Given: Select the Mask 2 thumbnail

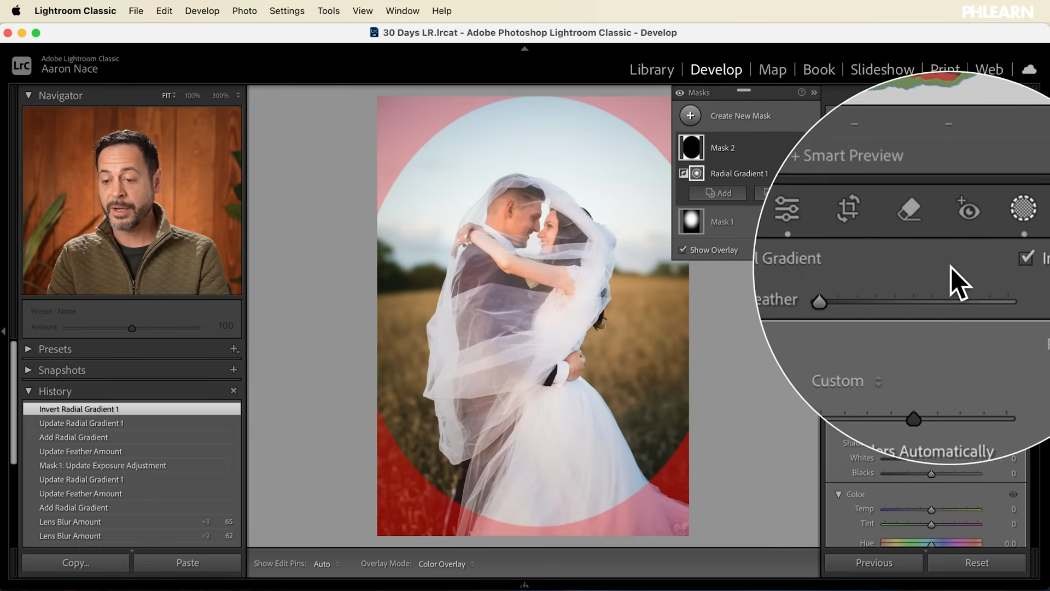Looking at the screenshot, I should pyautogui.click(x=691, y=147).
